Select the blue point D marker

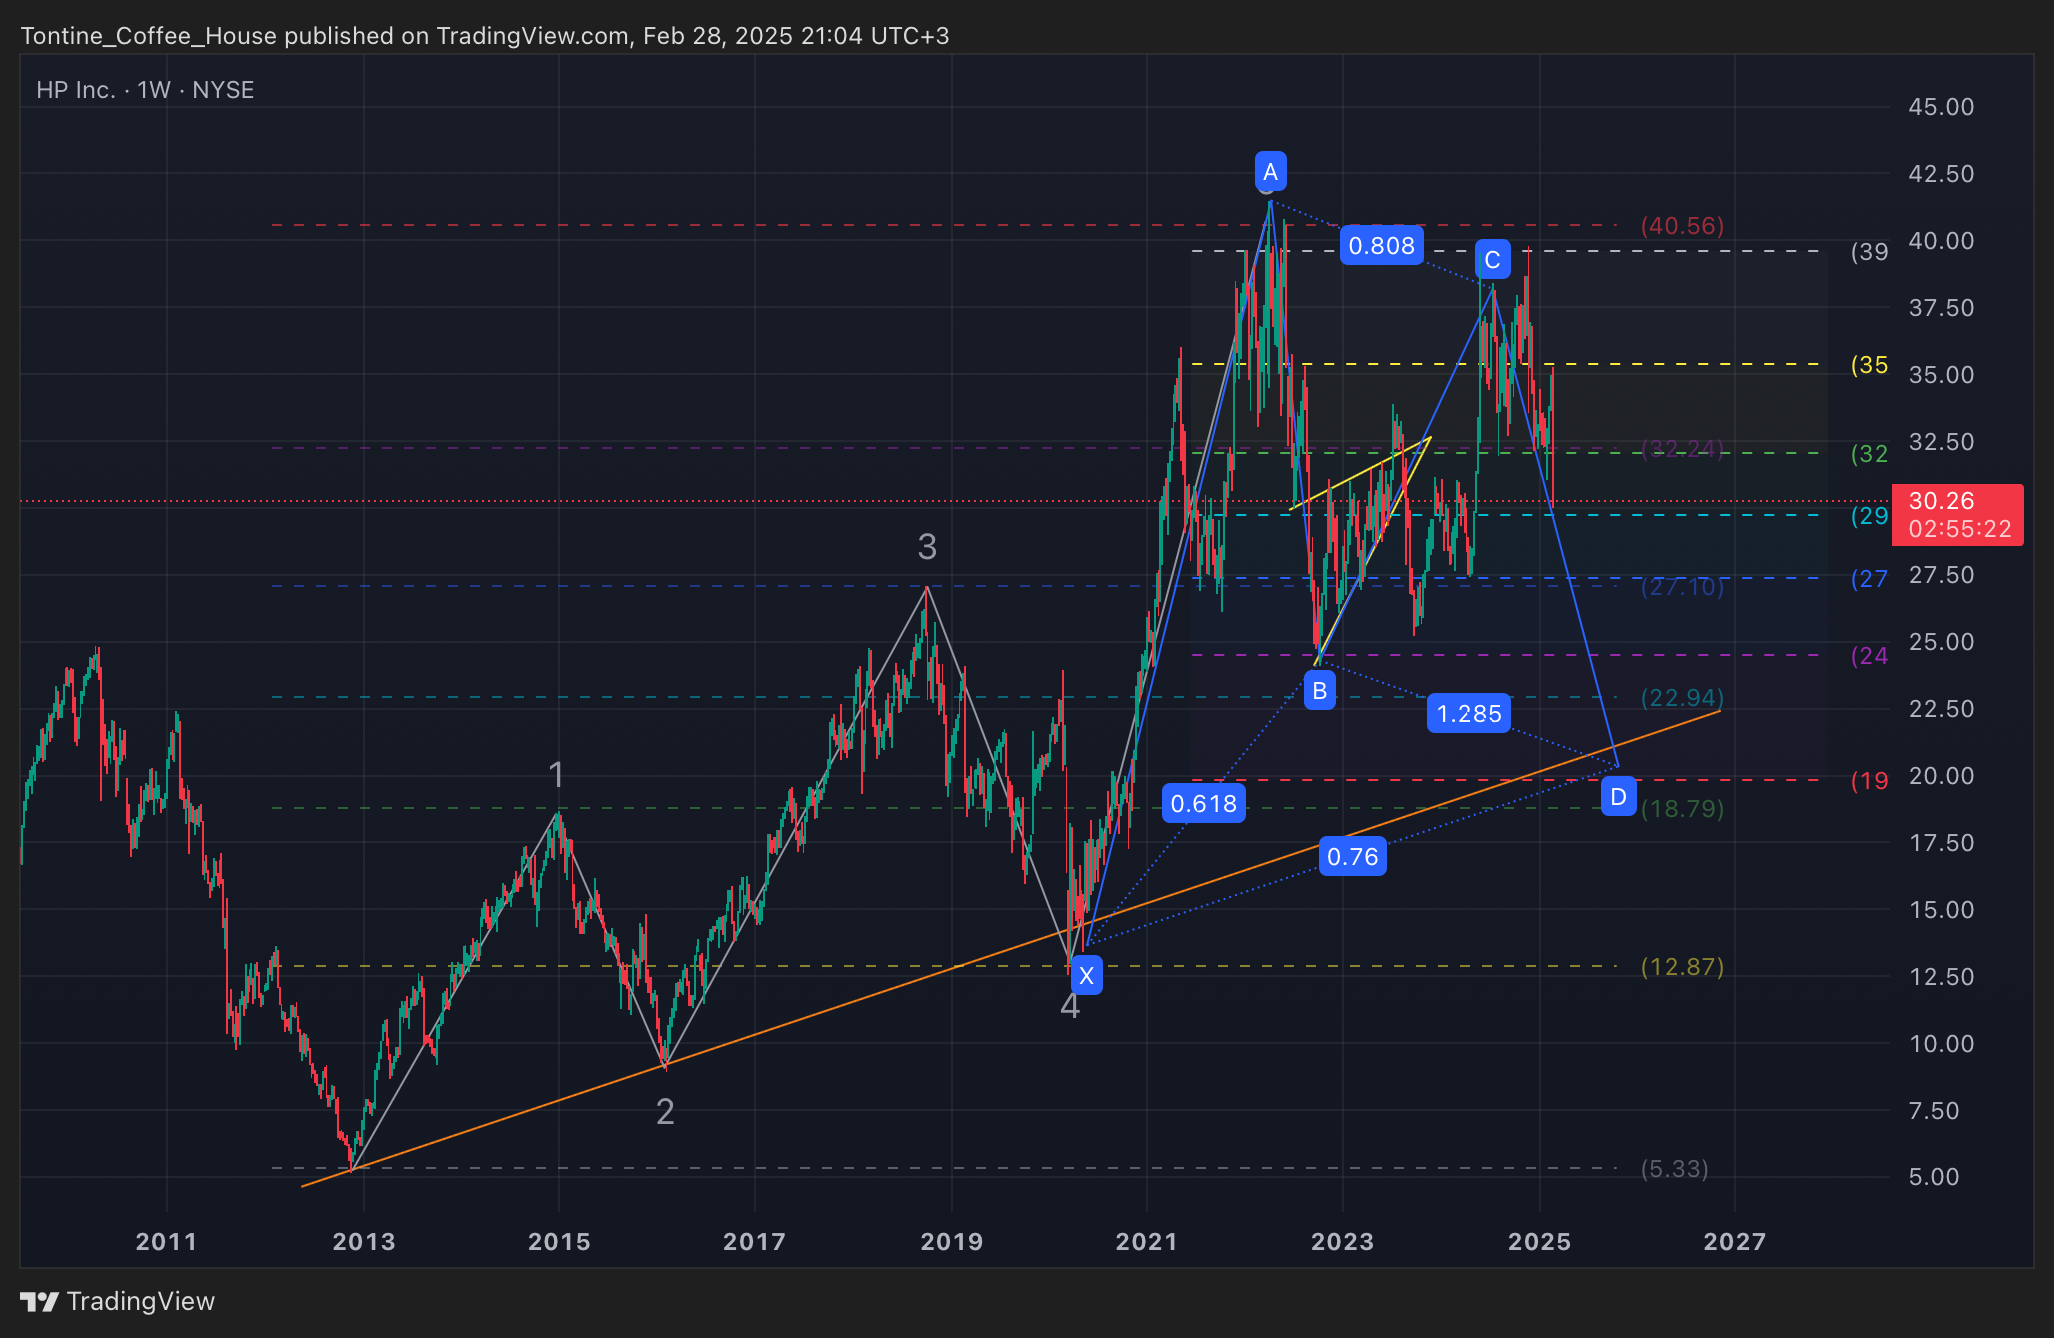(x=1618, y=797)
